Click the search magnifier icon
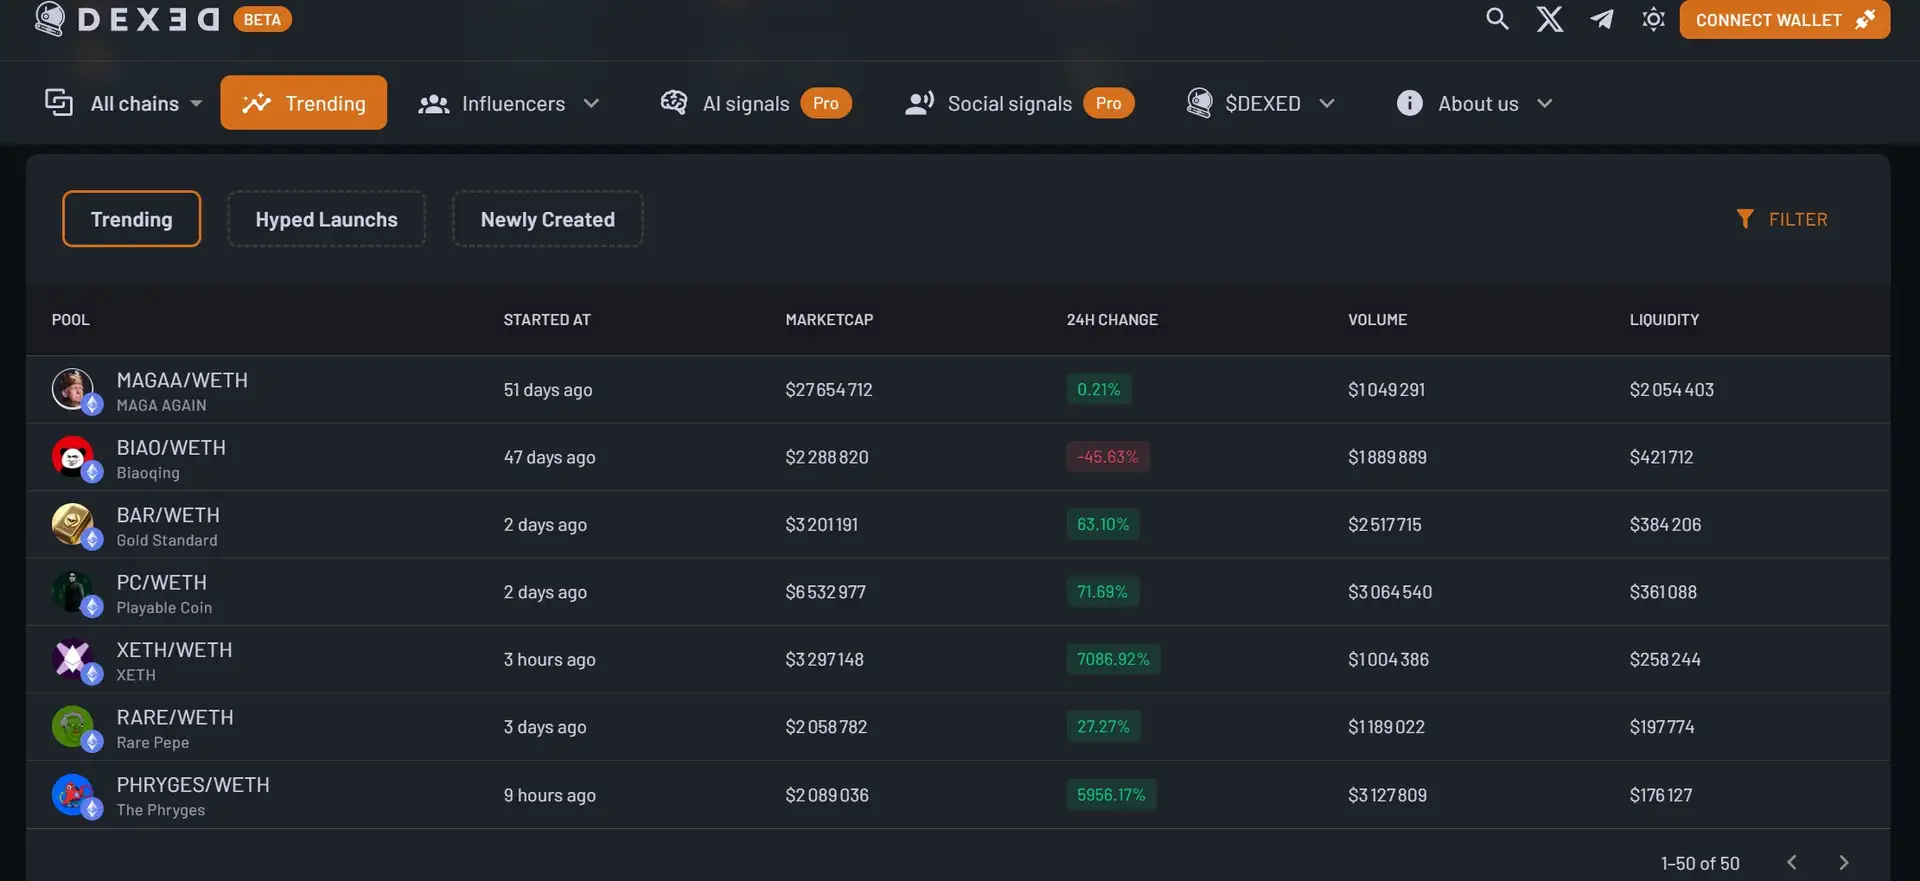 (x=1496, y=19)
